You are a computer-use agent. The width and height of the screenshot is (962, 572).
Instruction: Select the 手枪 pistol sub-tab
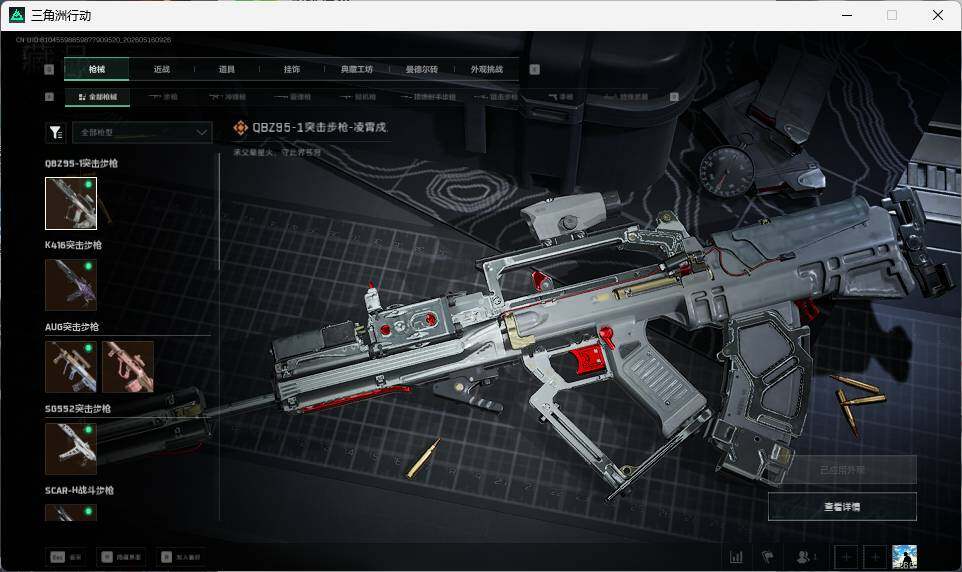coord(560,97)
